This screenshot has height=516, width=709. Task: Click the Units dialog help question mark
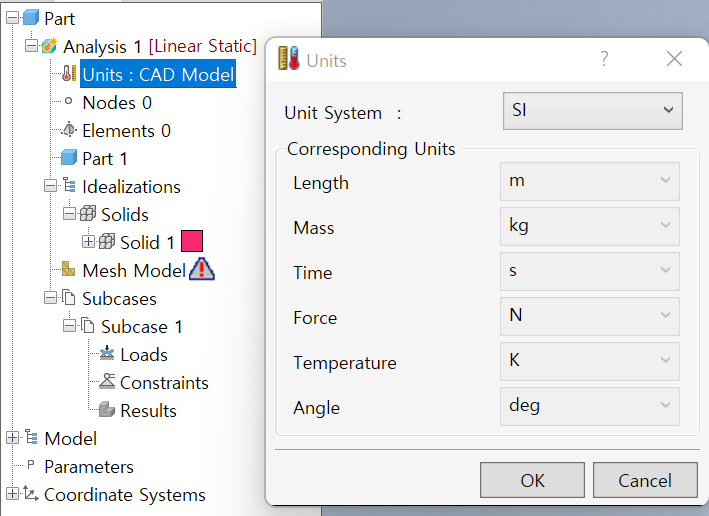pos(604,60)
